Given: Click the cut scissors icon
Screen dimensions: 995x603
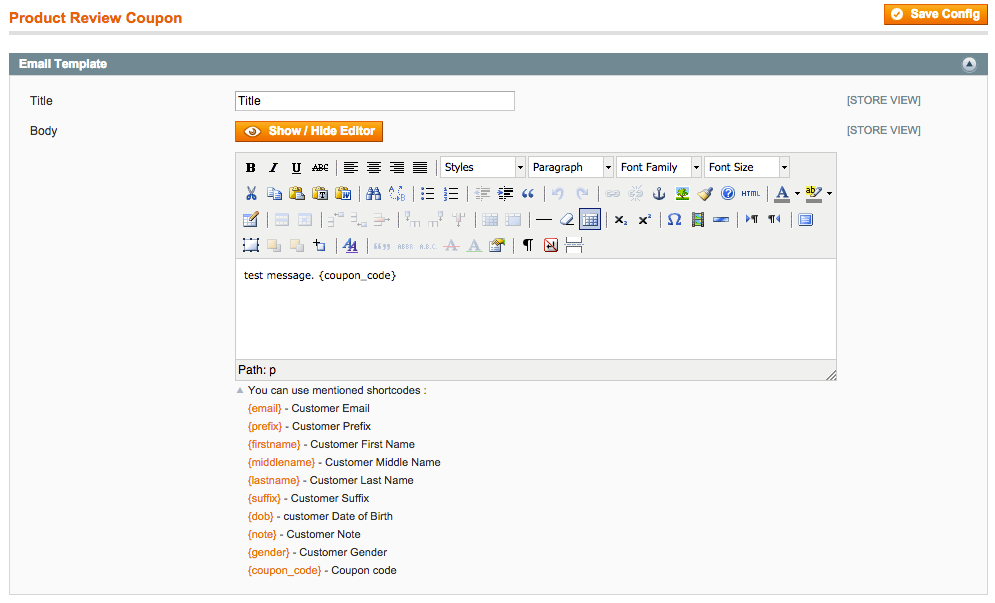Looking at the screenshot, I should (251, 194).
